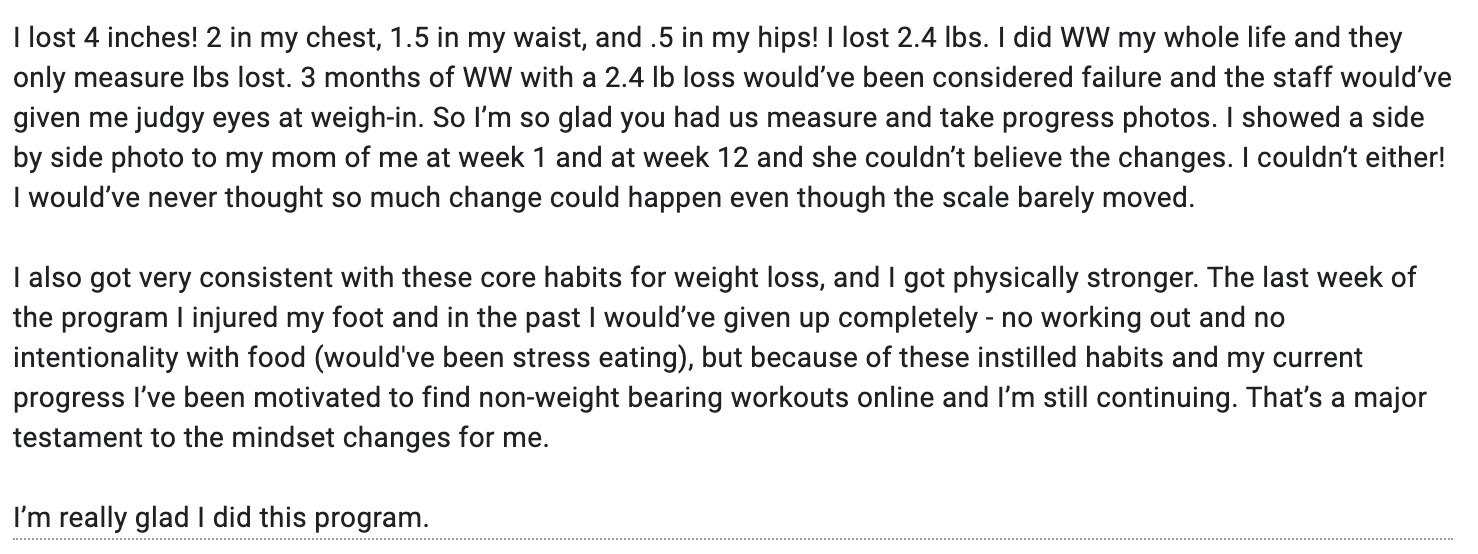Click on the word "testament"
Screen dimensions: 1478x554
point(67,434)
